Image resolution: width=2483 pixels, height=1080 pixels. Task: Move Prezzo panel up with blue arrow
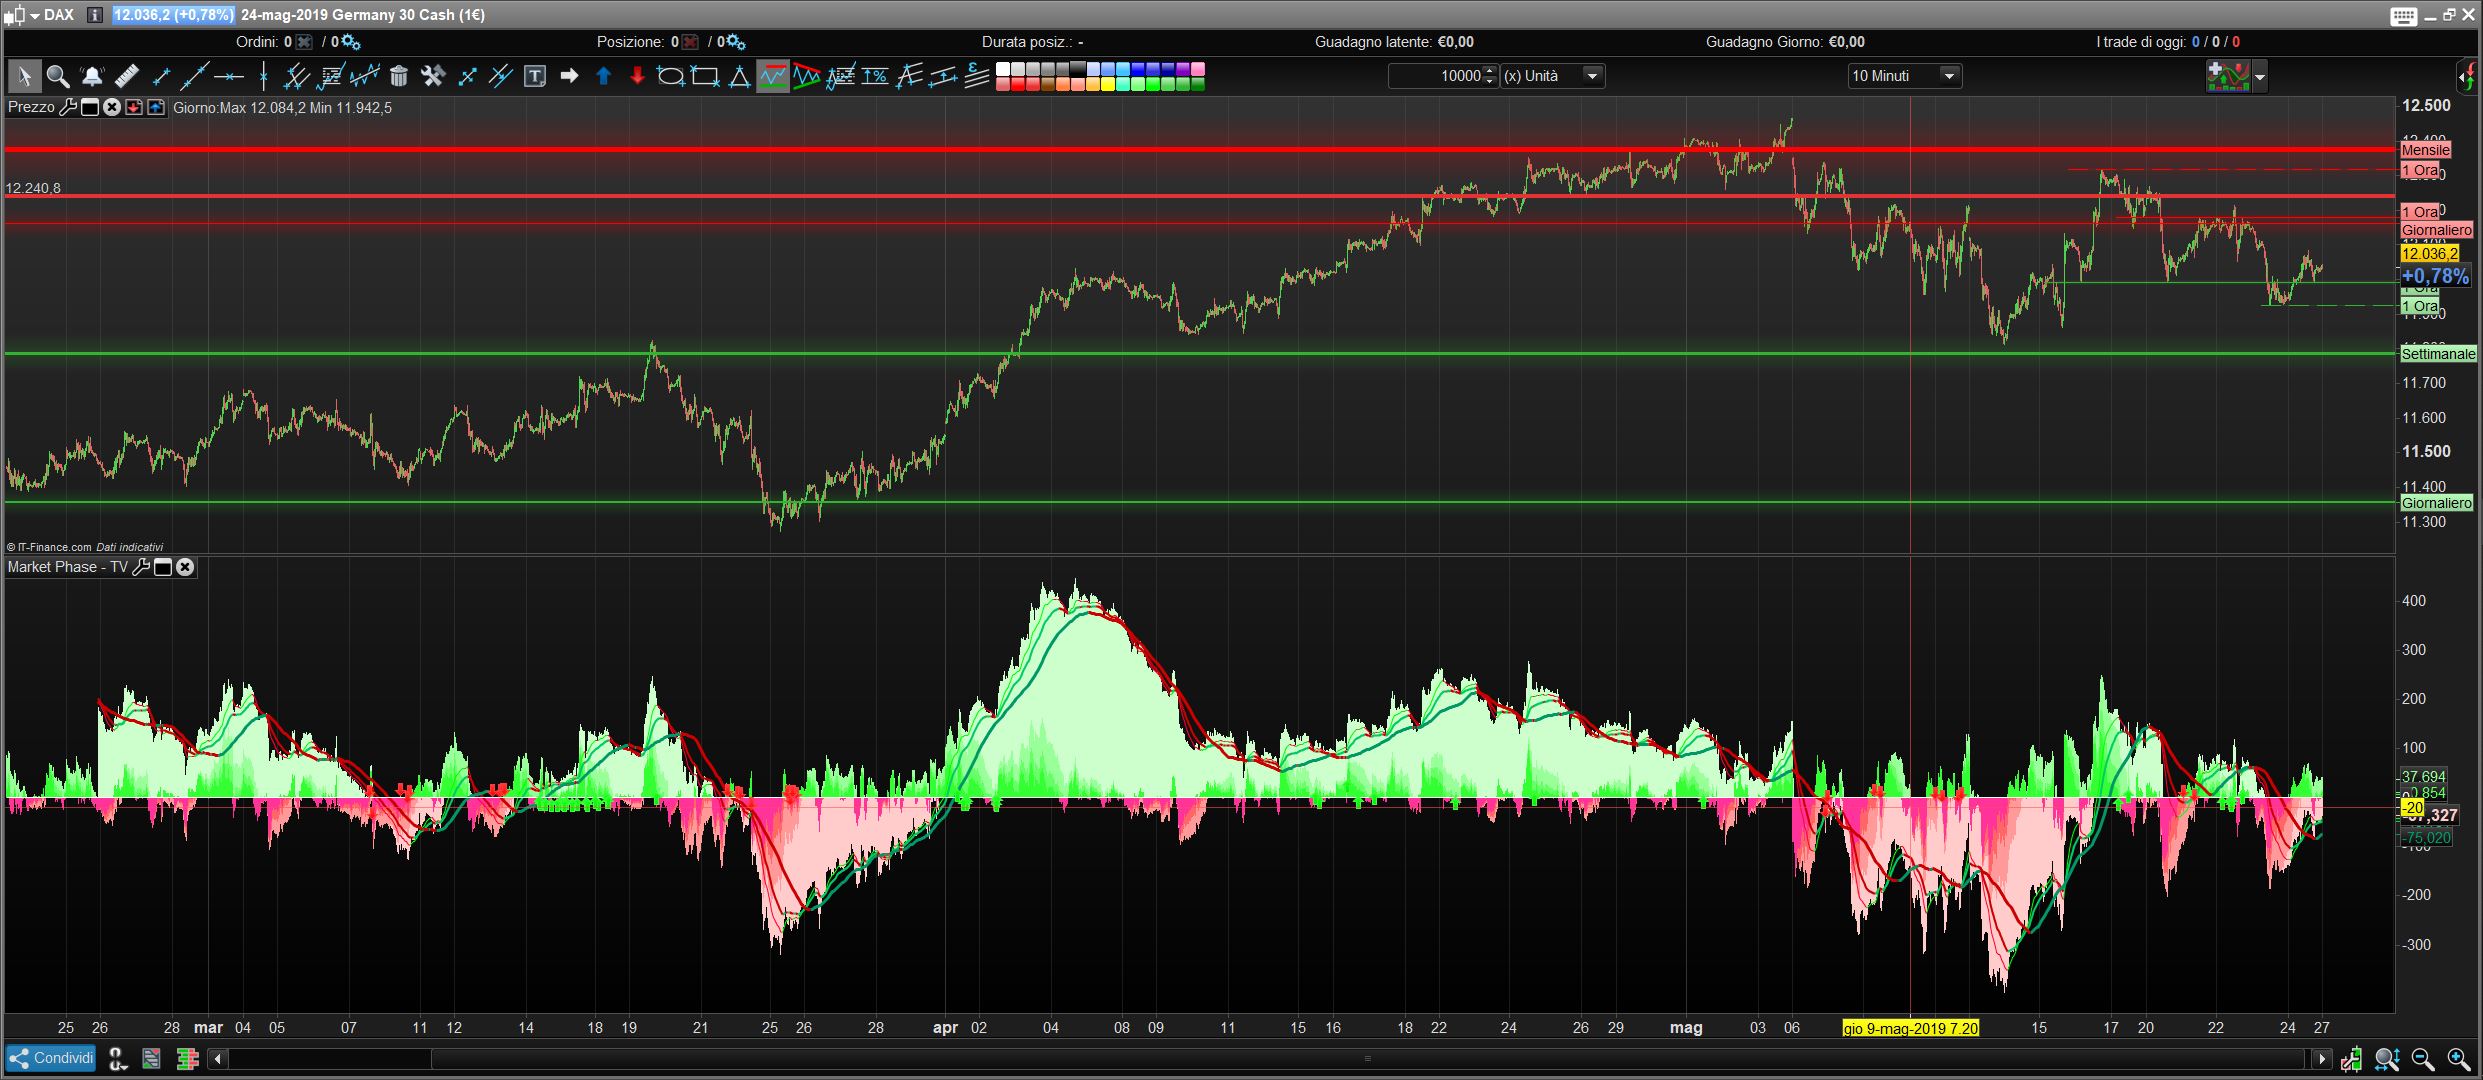point(156,107)
